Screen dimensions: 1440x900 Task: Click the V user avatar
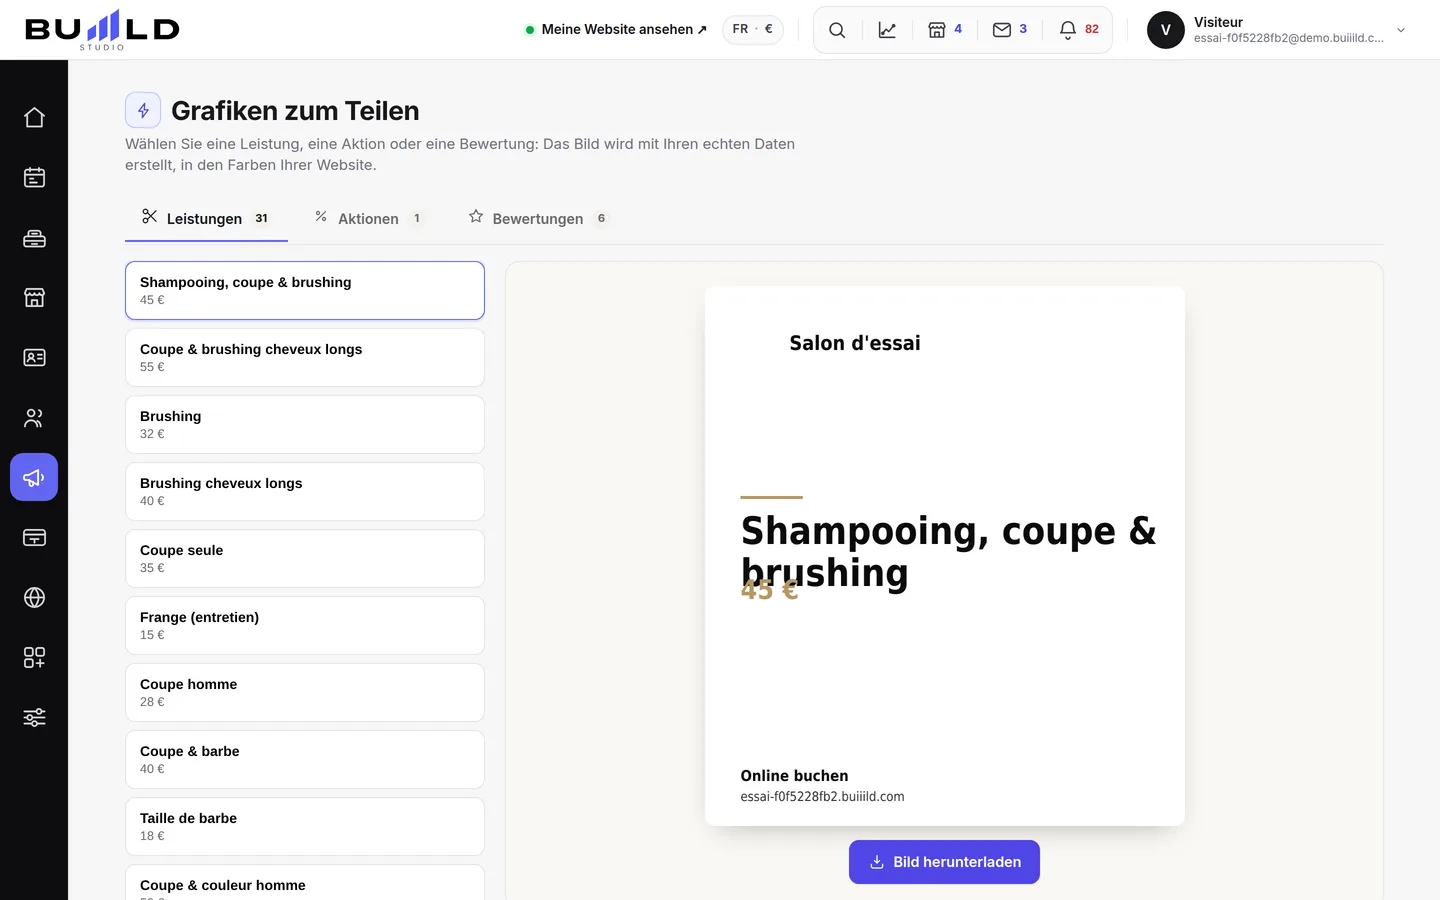[1166, 30]
